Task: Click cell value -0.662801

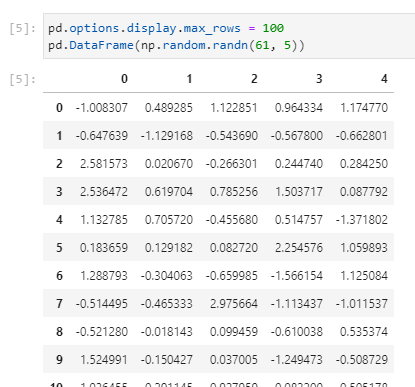Action: coord(362,136)
